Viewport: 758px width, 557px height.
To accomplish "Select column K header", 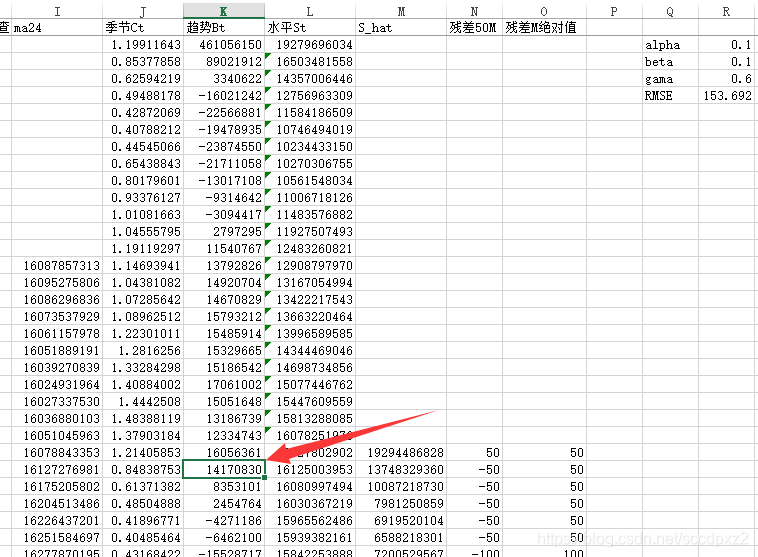I will coord(223,11).
